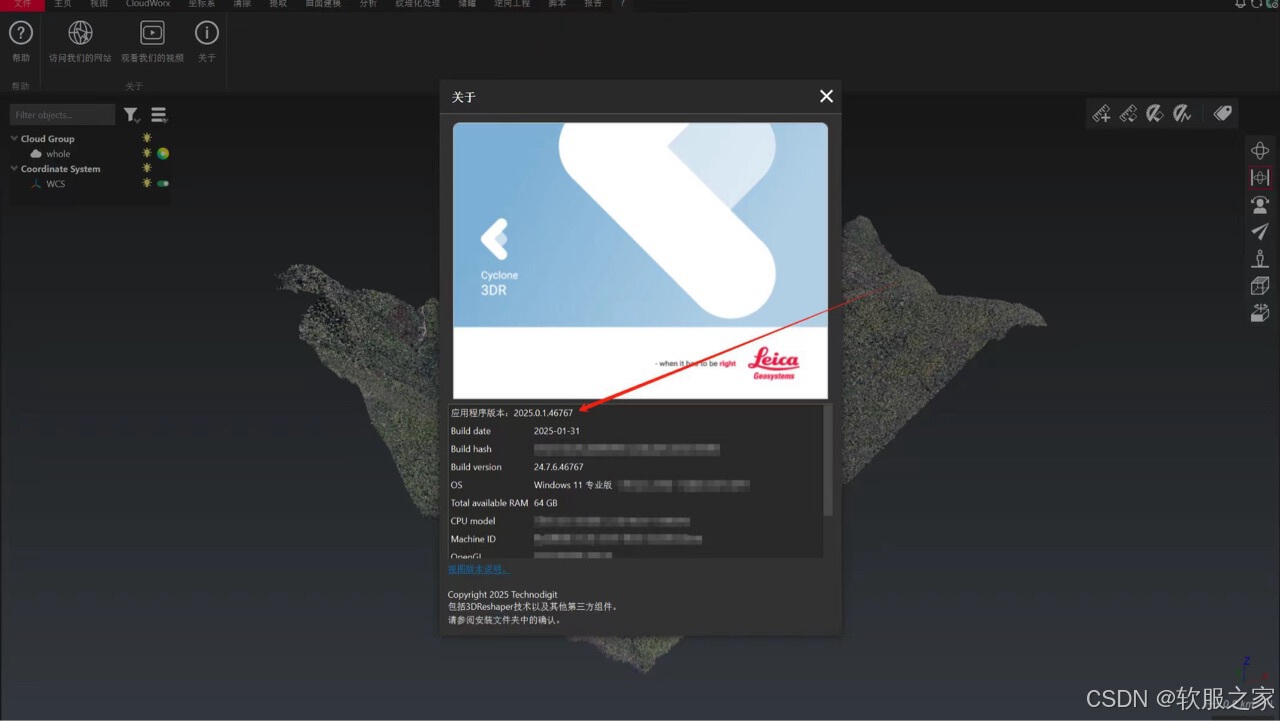
Task: Select the Total available RAM 64 GB value
Action: [x=546, y=503]
